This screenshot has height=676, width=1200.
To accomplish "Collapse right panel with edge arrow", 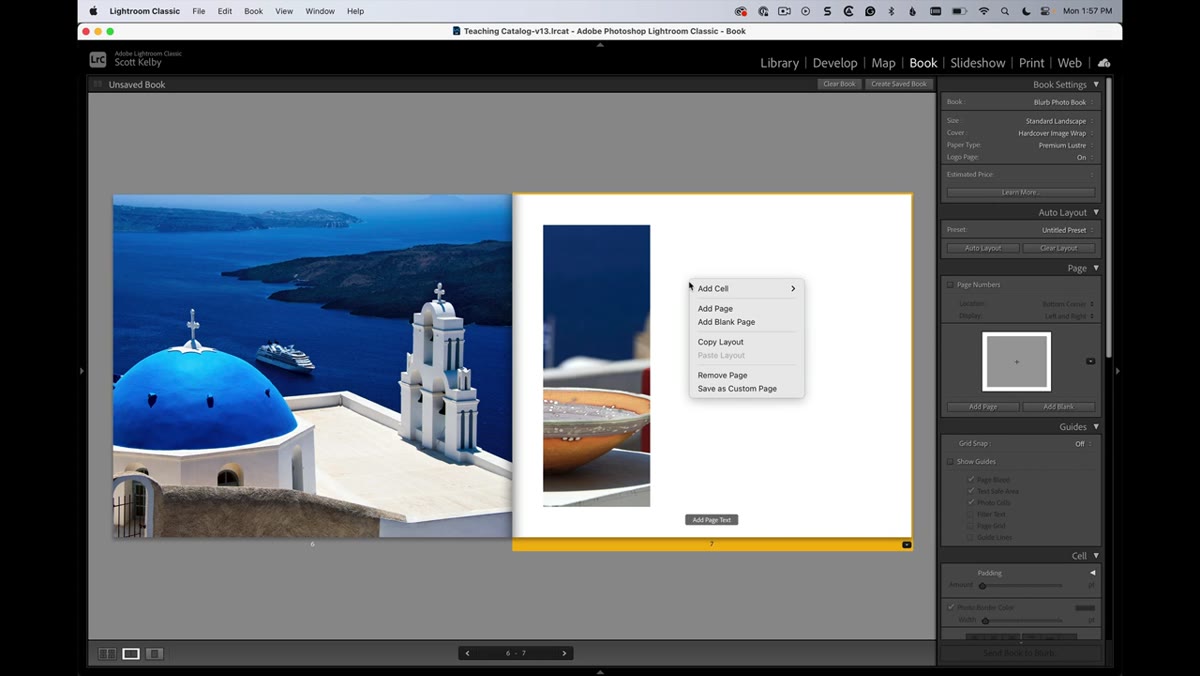I will (x=1117, y=371).
